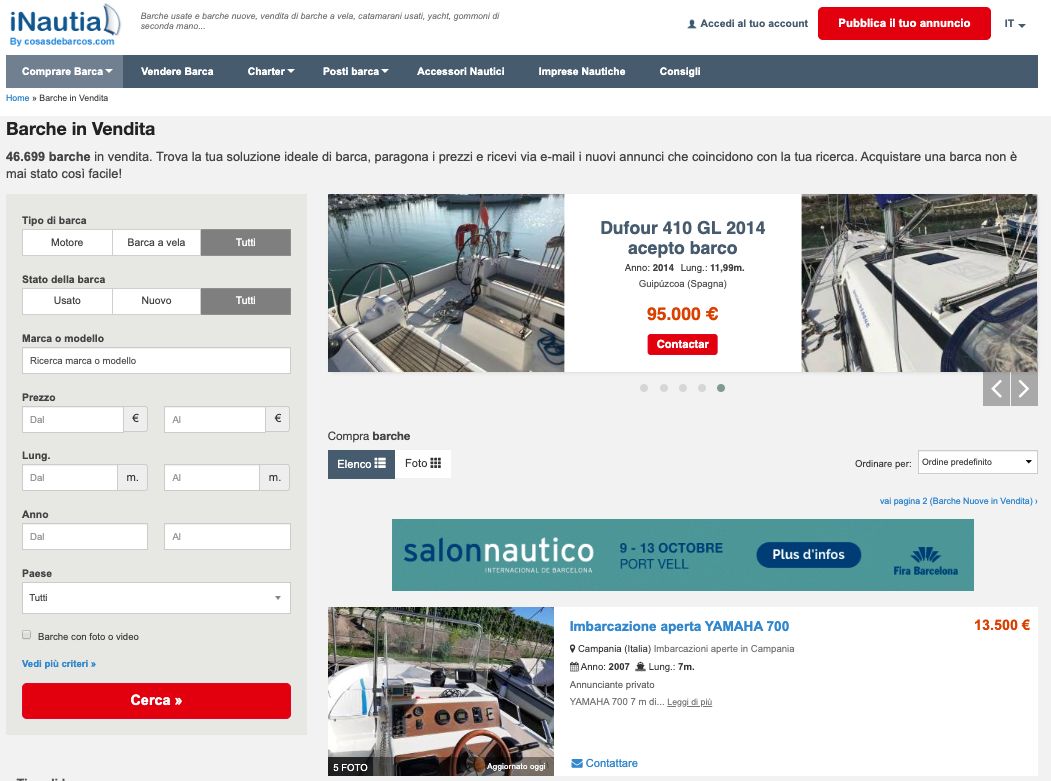The image size is (1051, 781).
Task: Switch to Foto grid view
Action: [x=422, y=464]
